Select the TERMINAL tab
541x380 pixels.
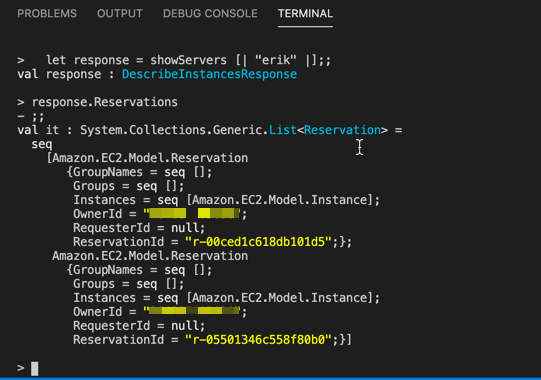pyautogui.click(x=305, y=13)
